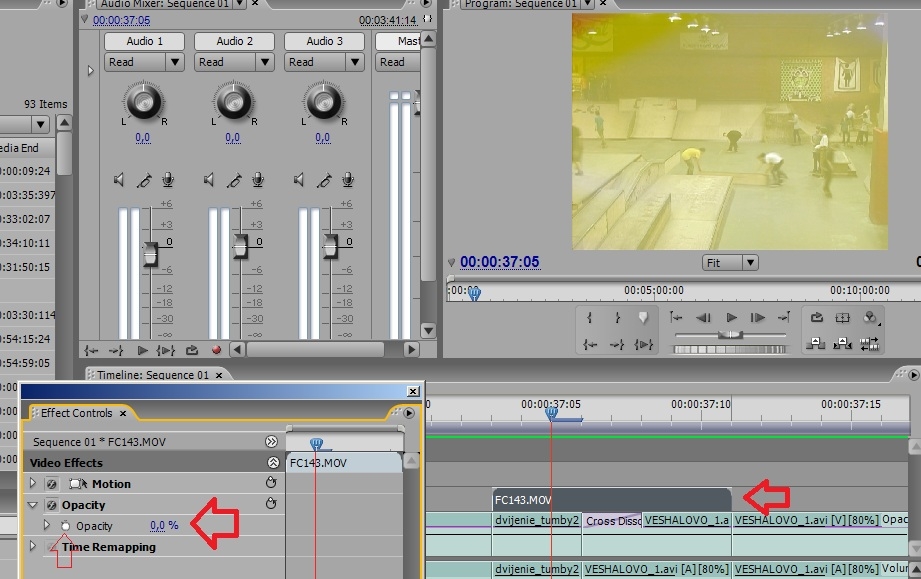Toggle the Opacity animation stopwatch
The image size is (921, 579).
66,526
